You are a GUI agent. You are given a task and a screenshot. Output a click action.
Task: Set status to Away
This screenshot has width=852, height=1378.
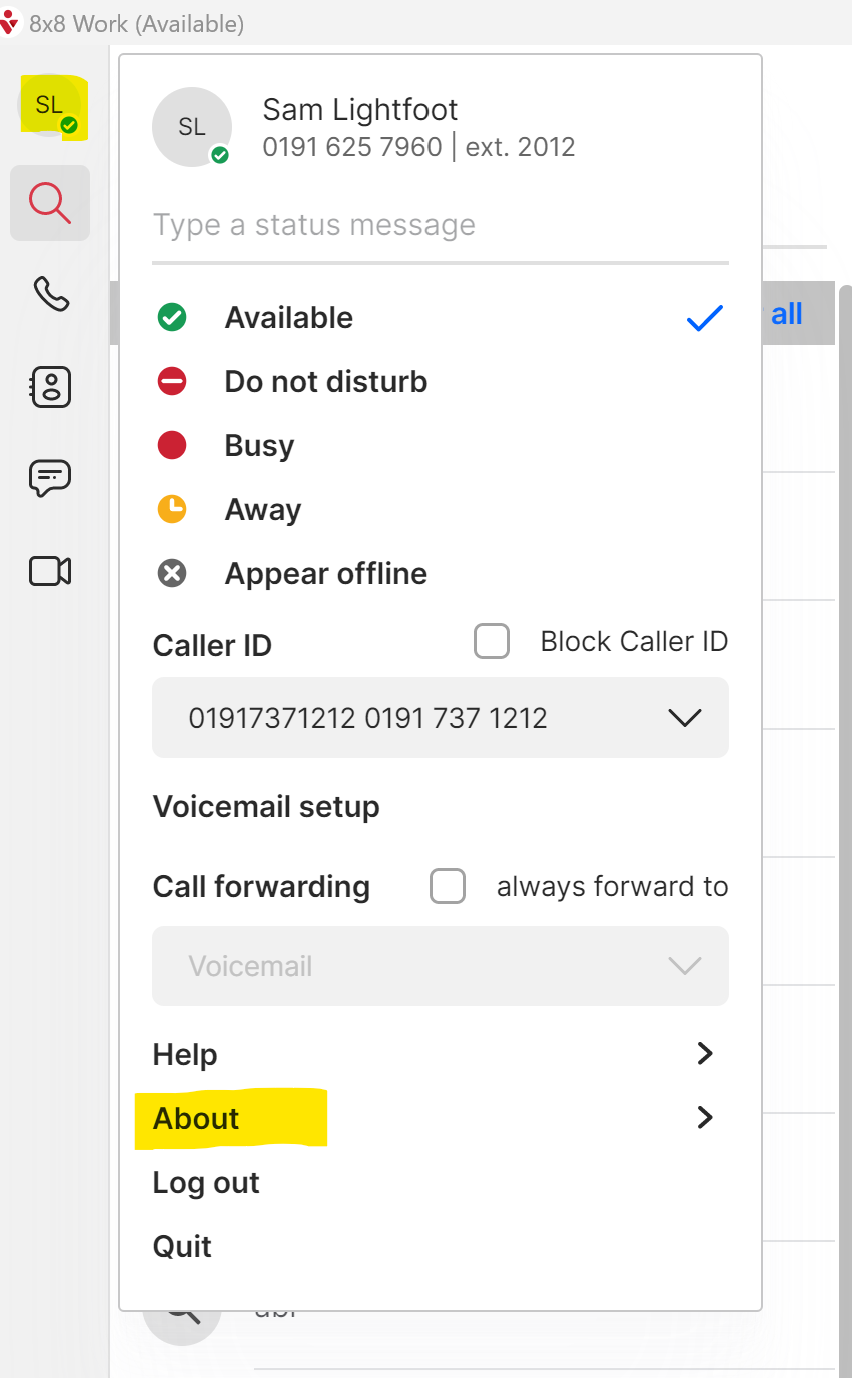(440, 510)
